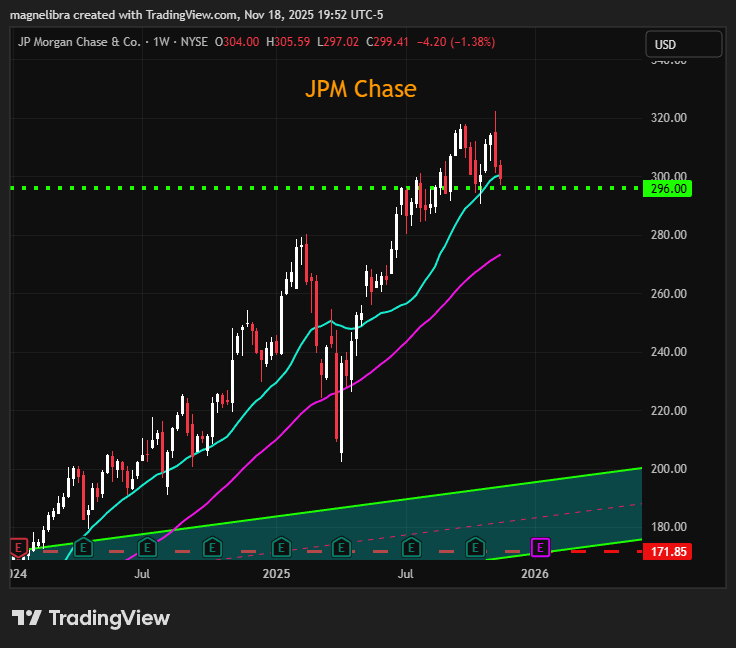Open the USD currency dropdown
This screenshot has height=648, width=736.
[x=683, y=44]
